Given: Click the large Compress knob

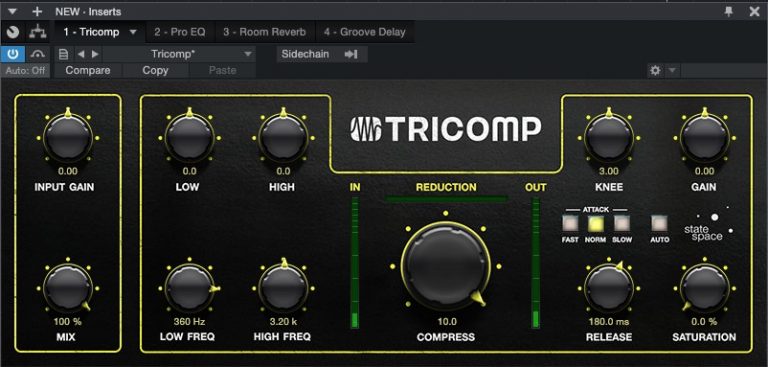Looking at the screenshot, I should [445, 266].
